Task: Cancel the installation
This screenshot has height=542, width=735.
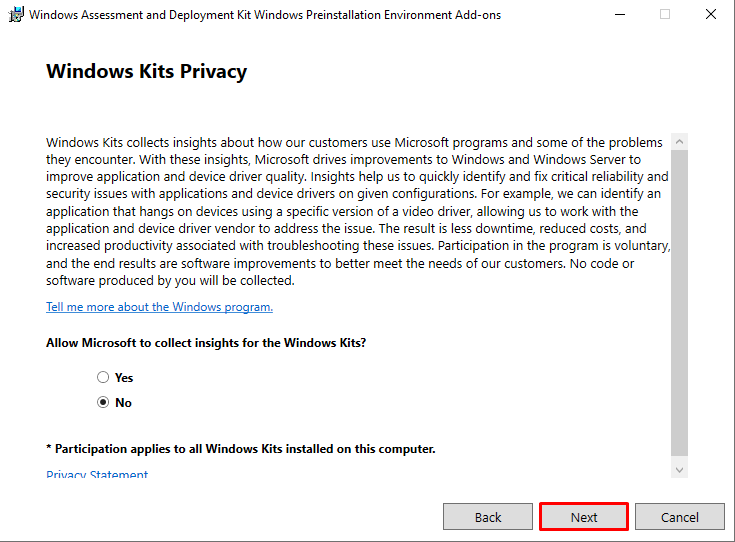Action: click(x=680, y=517)
